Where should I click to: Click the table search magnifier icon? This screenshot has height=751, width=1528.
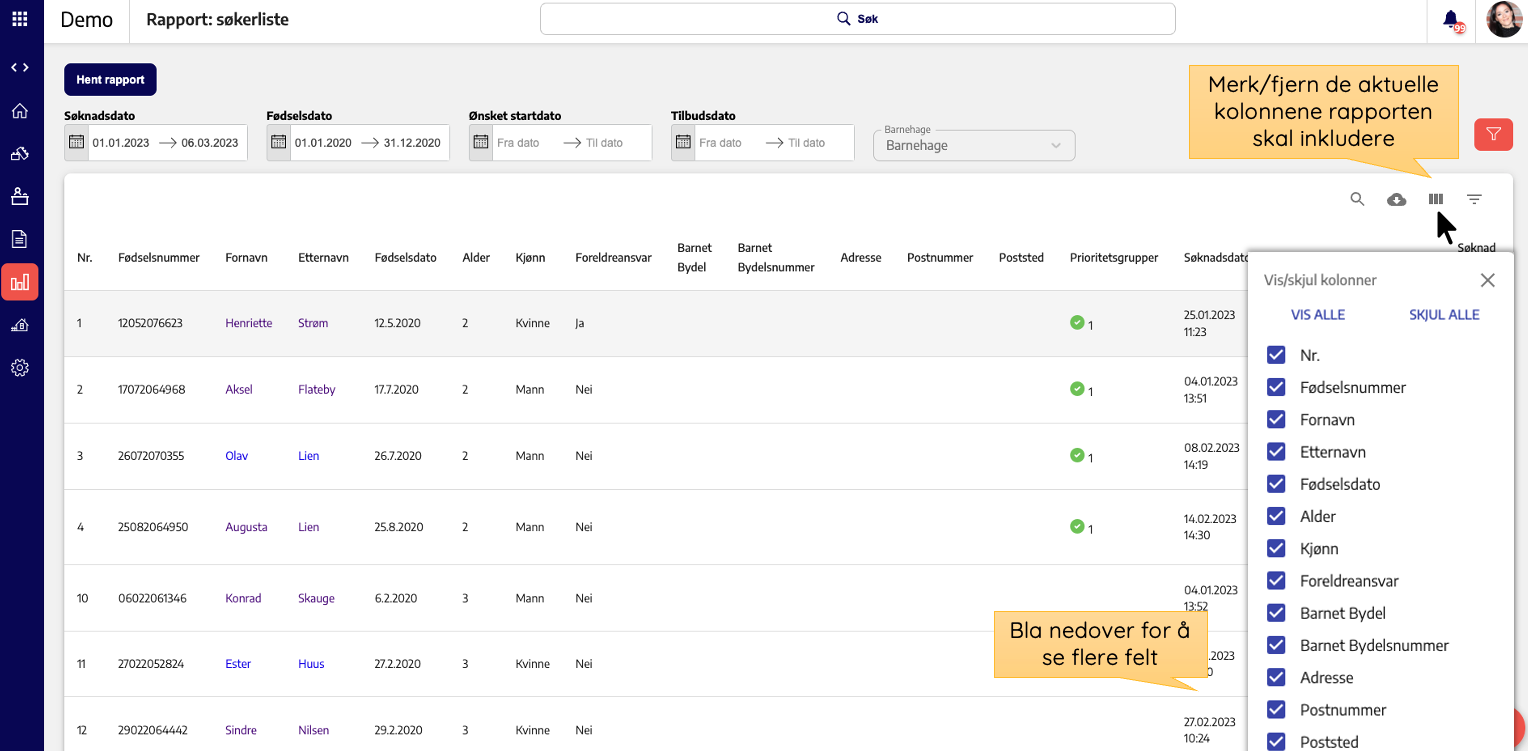1357,199
